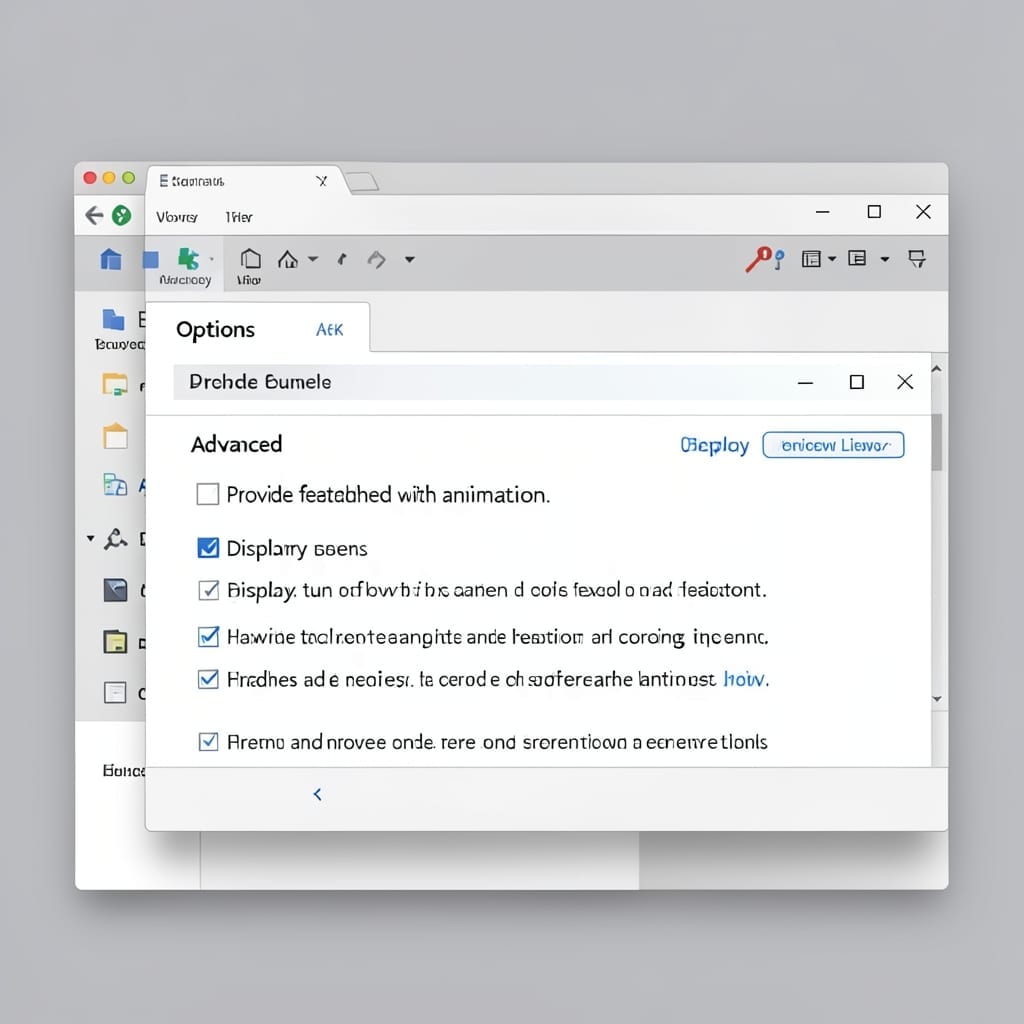
Task: Click the red pin key icon
Action: (x=760, y=259)
